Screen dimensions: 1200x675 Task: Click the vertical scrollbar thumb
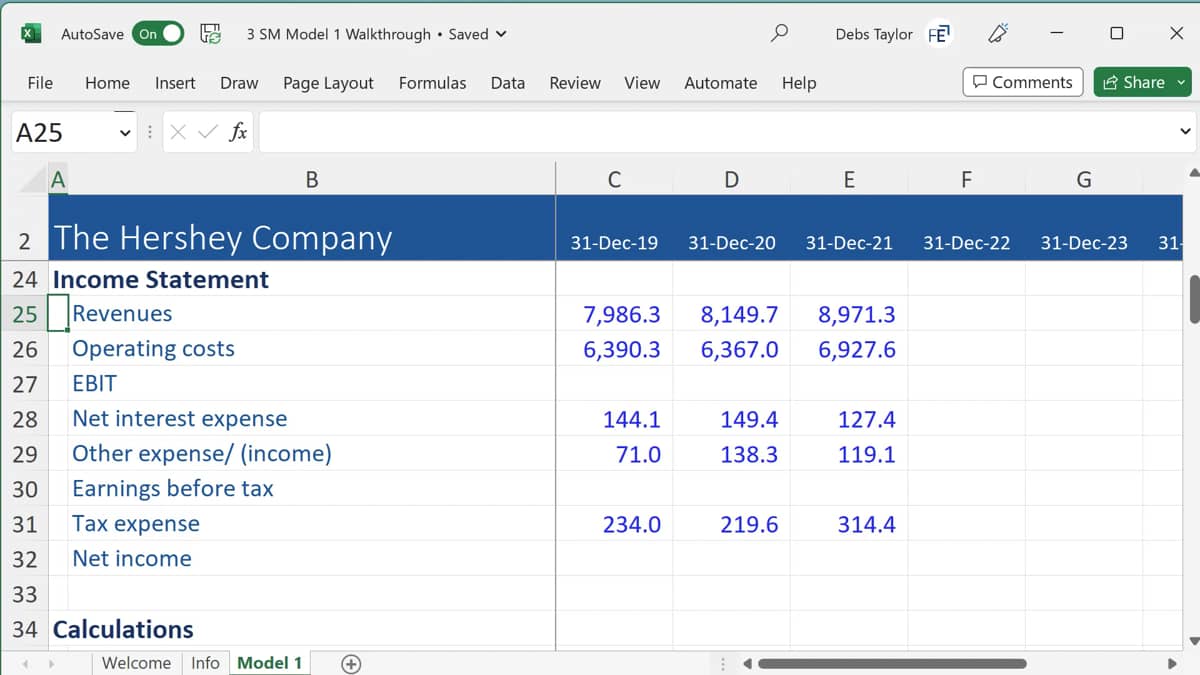[1194, 298]
